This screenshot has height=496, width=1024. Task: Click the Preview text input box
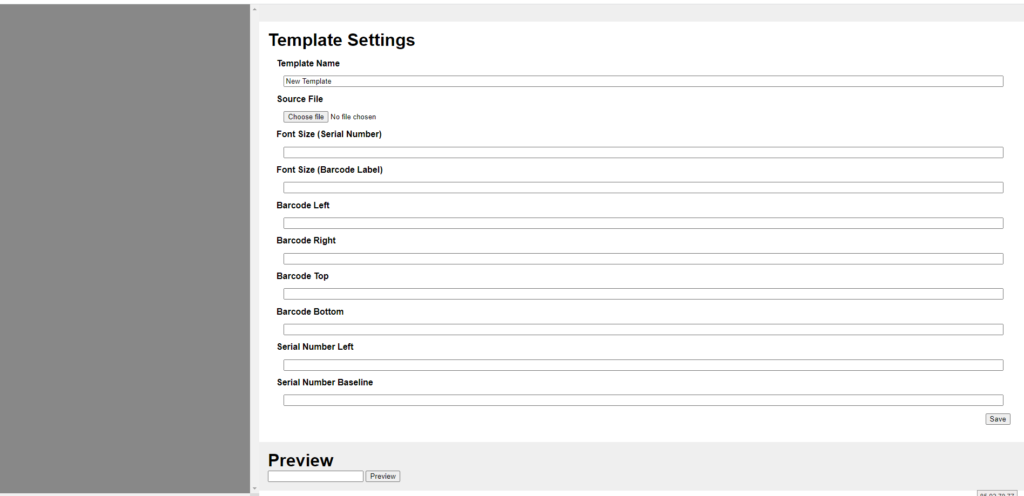pyautogui.click(x=315, y=476)
